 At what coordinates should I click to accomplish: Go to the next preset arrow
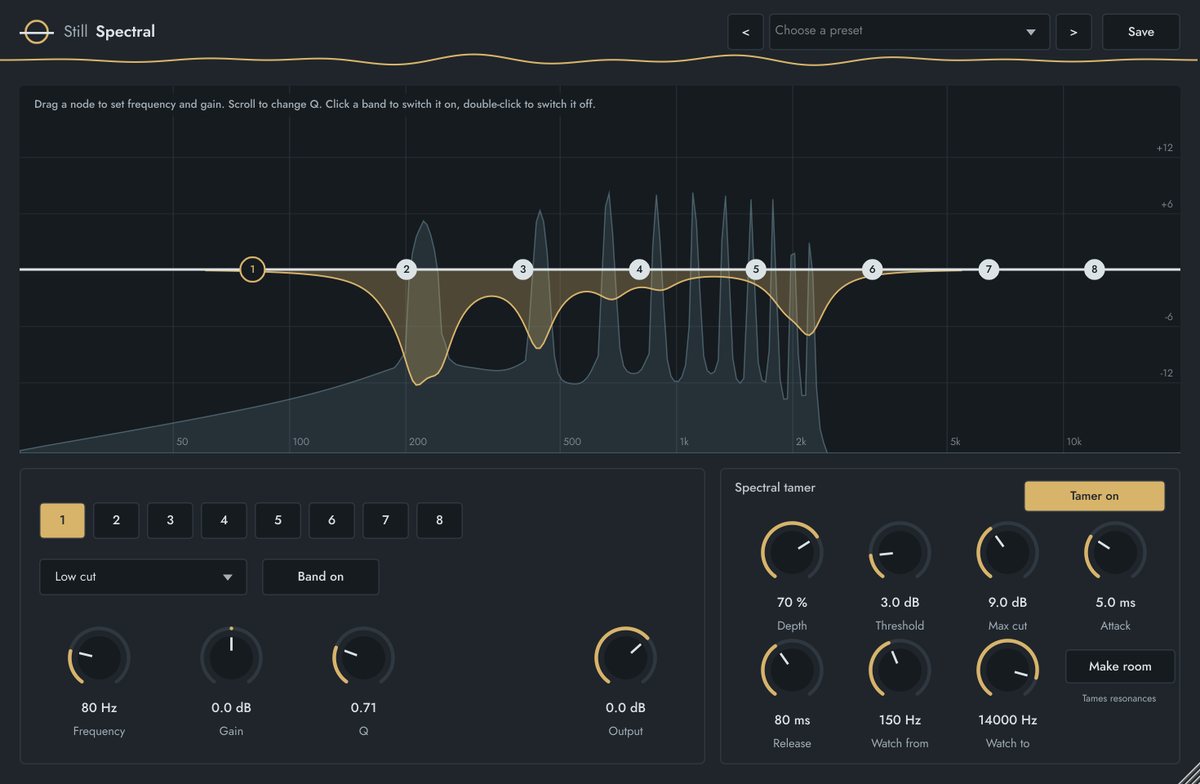(1073, 32)
